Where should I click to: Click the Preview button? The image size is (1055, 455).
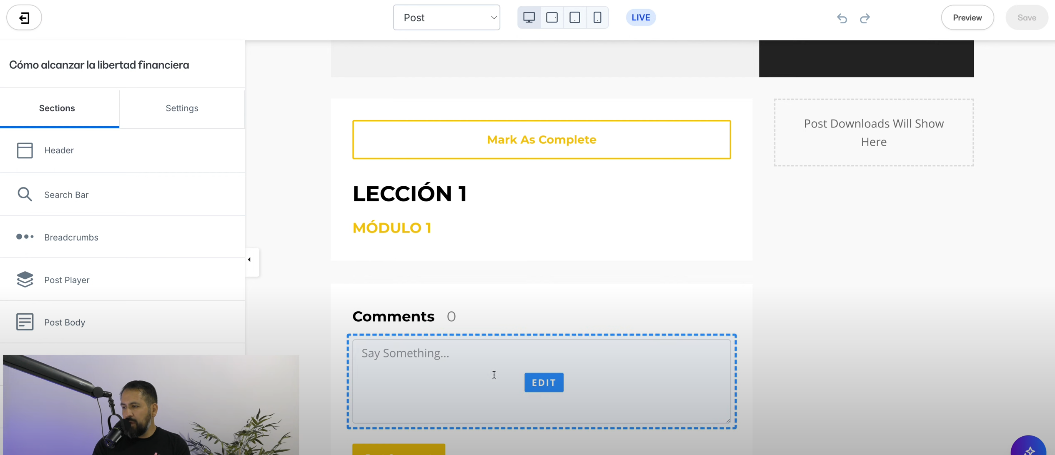(x=968, y=18)
